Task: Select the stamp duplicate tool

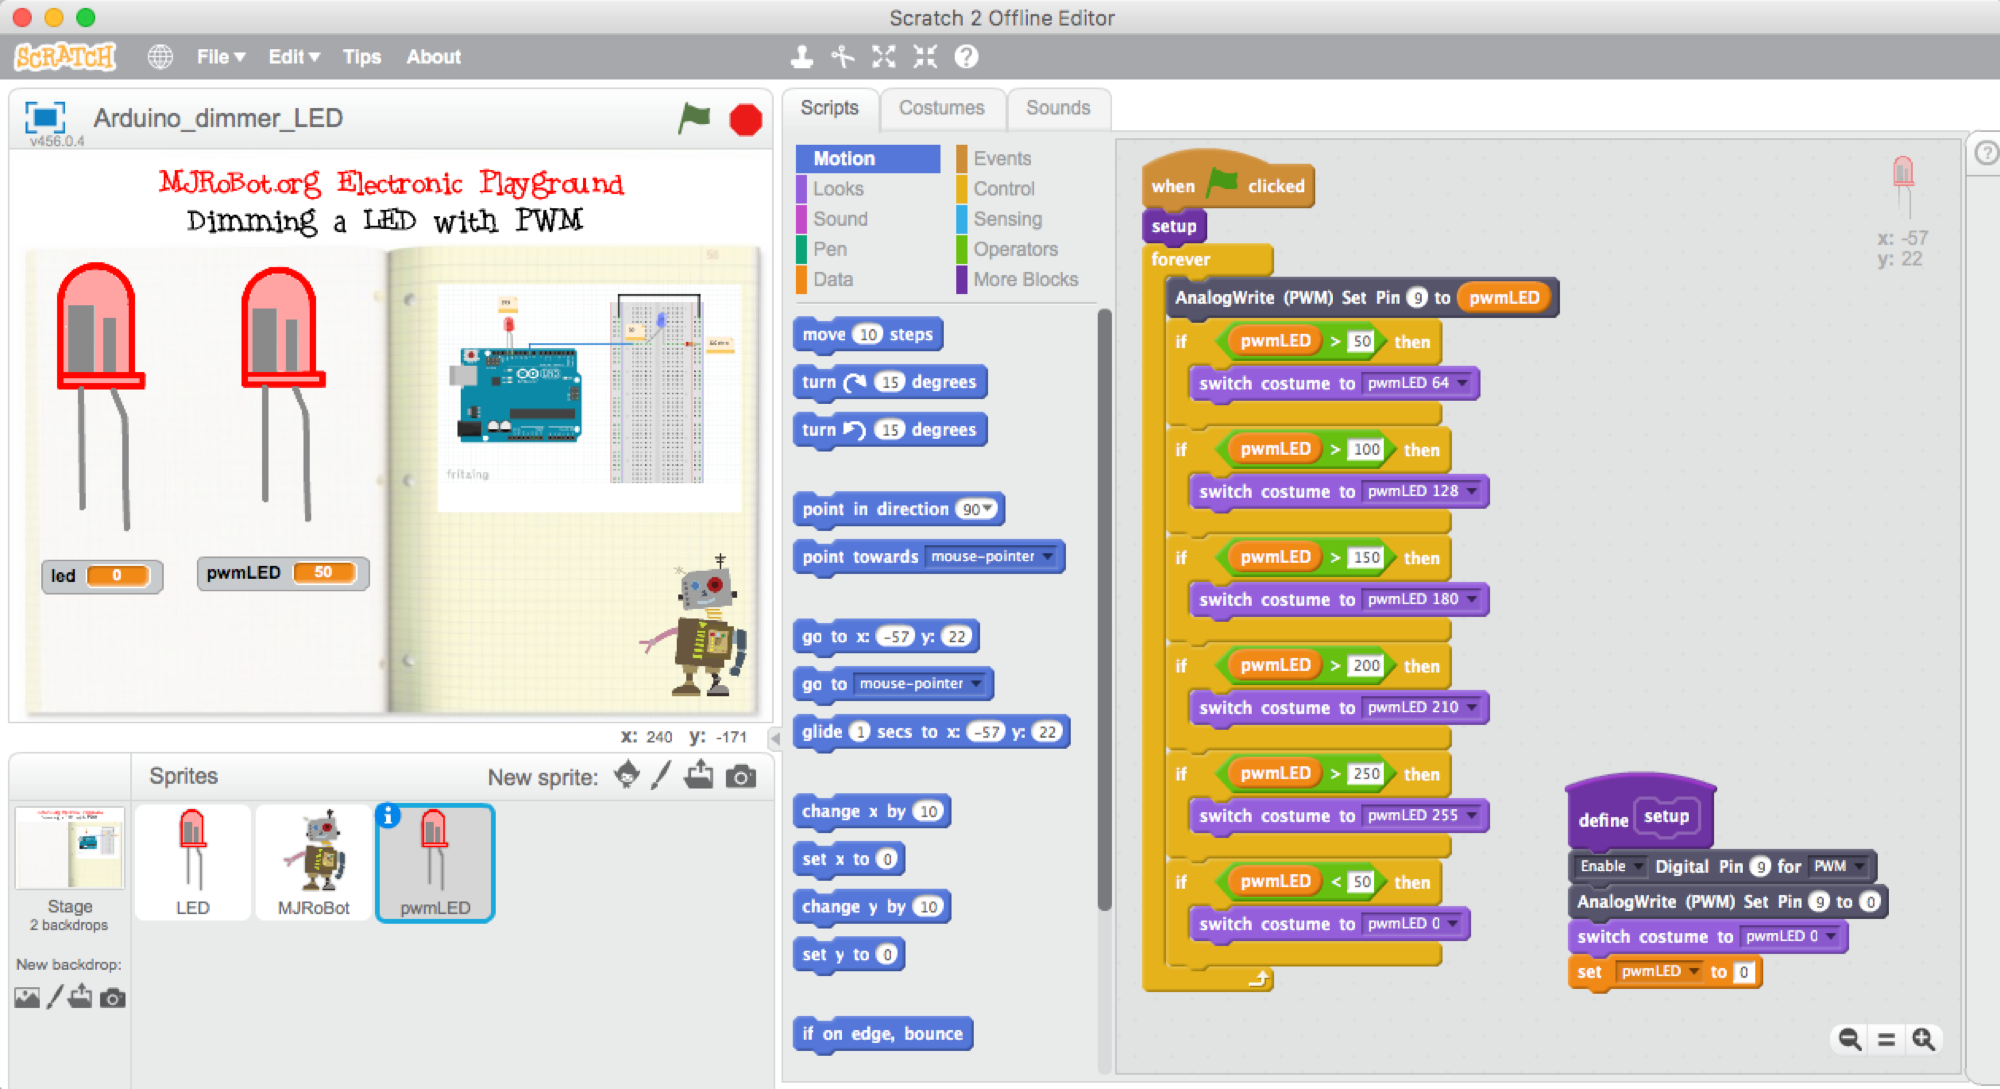Action: [801, 57]
